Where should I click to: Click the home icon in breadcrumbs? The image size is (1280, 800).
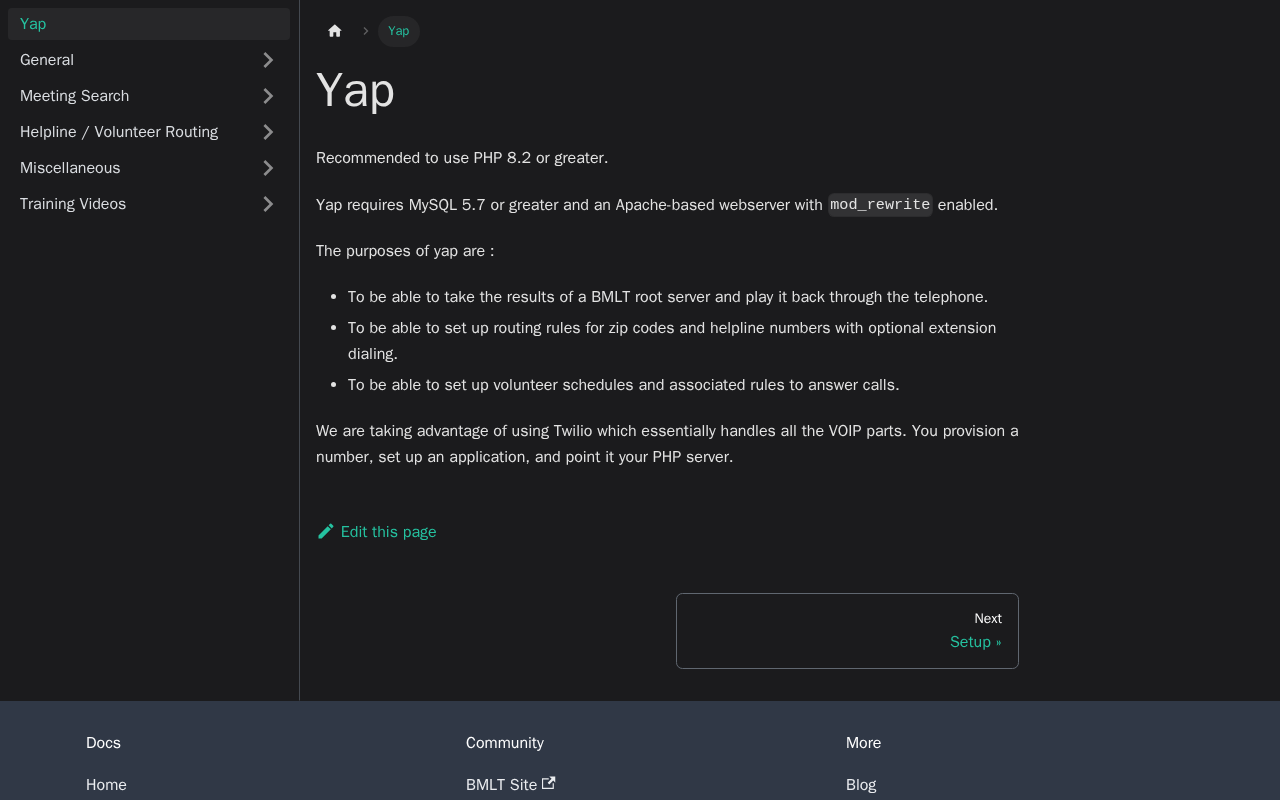pos(335,31)
